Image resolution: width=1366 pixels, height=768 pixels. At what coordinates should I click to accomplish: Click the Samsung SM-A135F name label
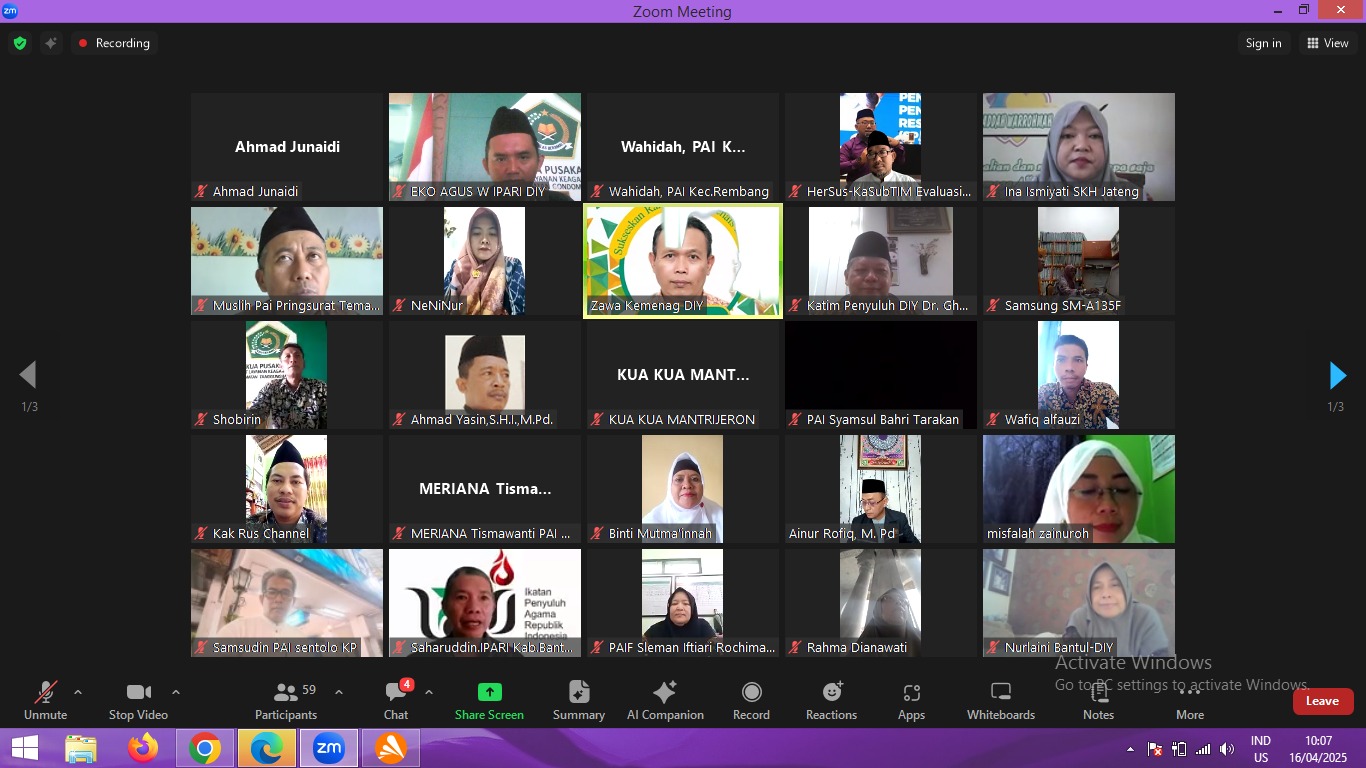1063,305
